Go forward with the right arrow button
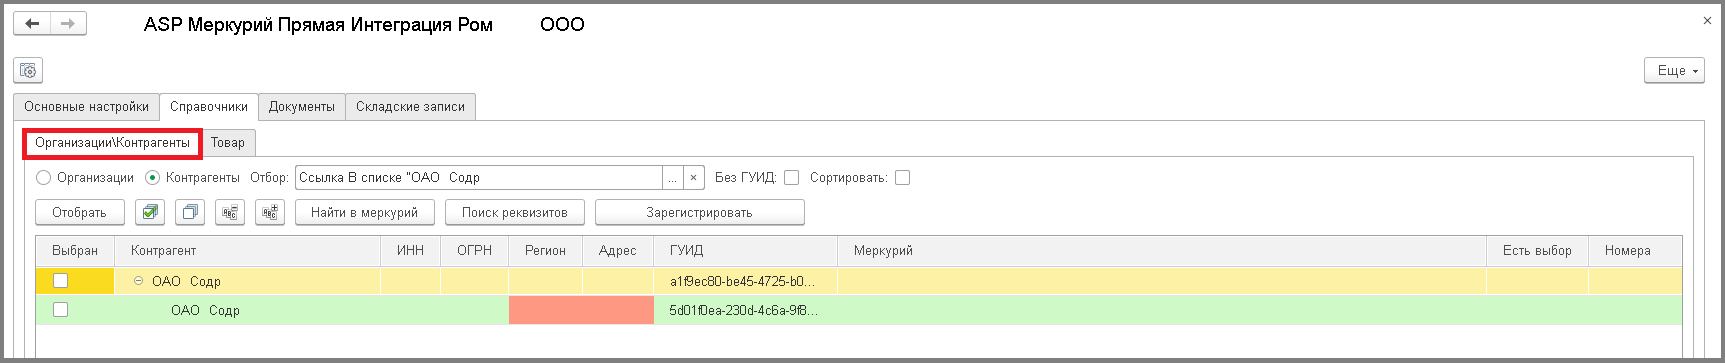Image resolution: width=1725 pixels, height=363 pixels. [x=68, y=23]
